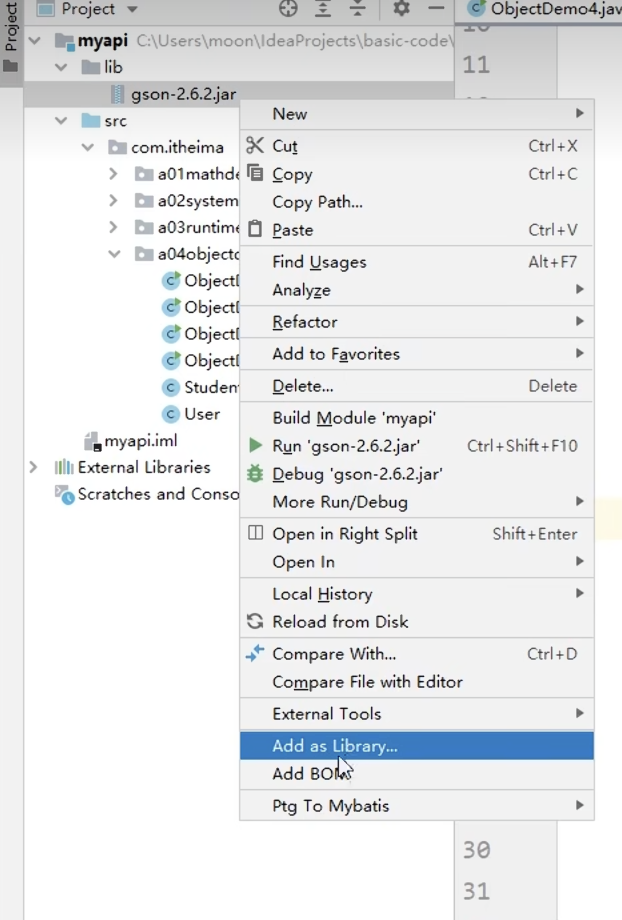Collapse the a04 package node
Image resolution: width=622 pixels, height=920 pixels.
[x=114, y=254]
